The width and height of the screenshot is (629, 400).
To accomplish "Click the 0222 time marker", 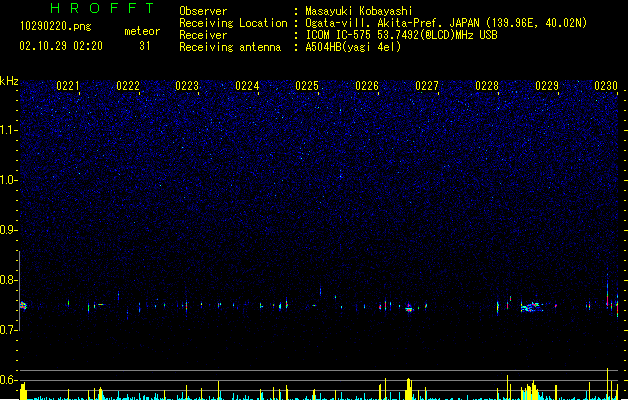I will (128, 86).
